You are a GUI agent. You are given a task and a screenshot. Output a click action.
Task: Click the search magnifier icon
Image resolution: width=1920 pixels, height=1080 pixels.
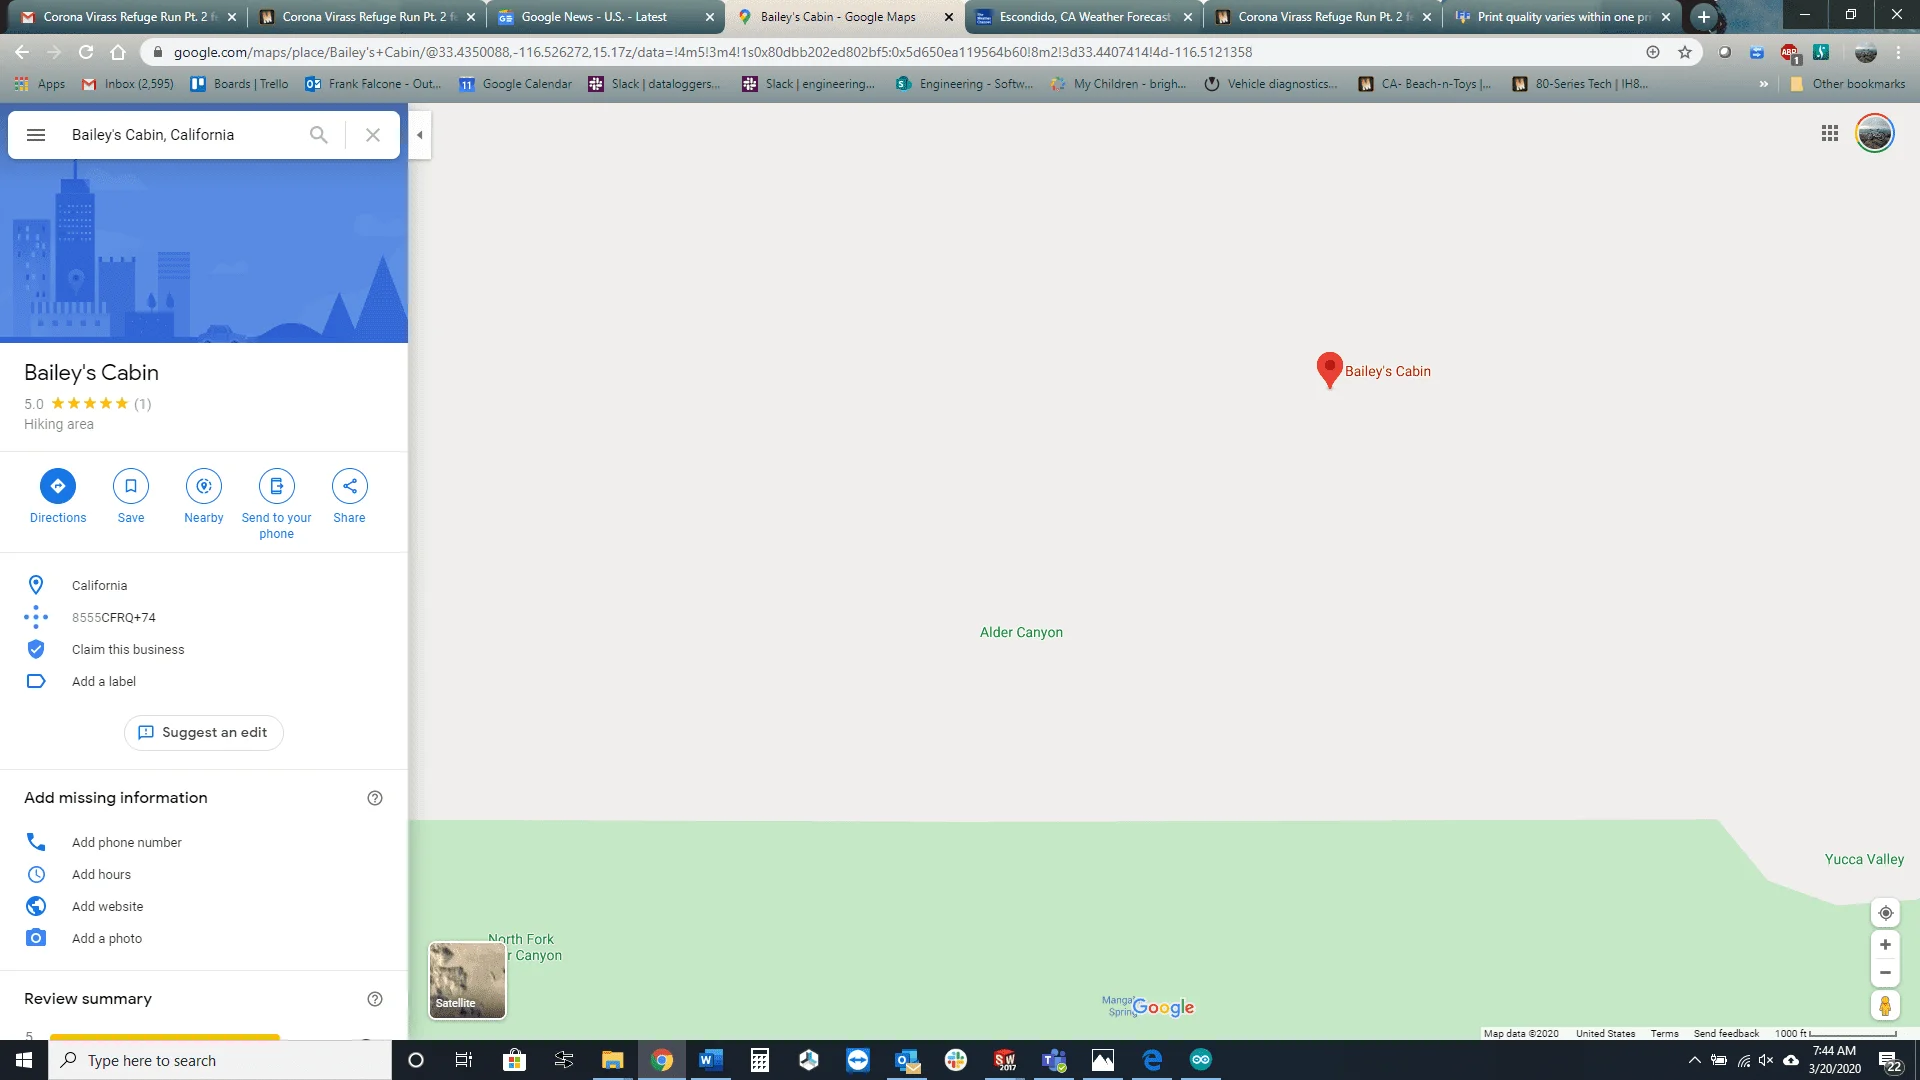tap(318, 135)
